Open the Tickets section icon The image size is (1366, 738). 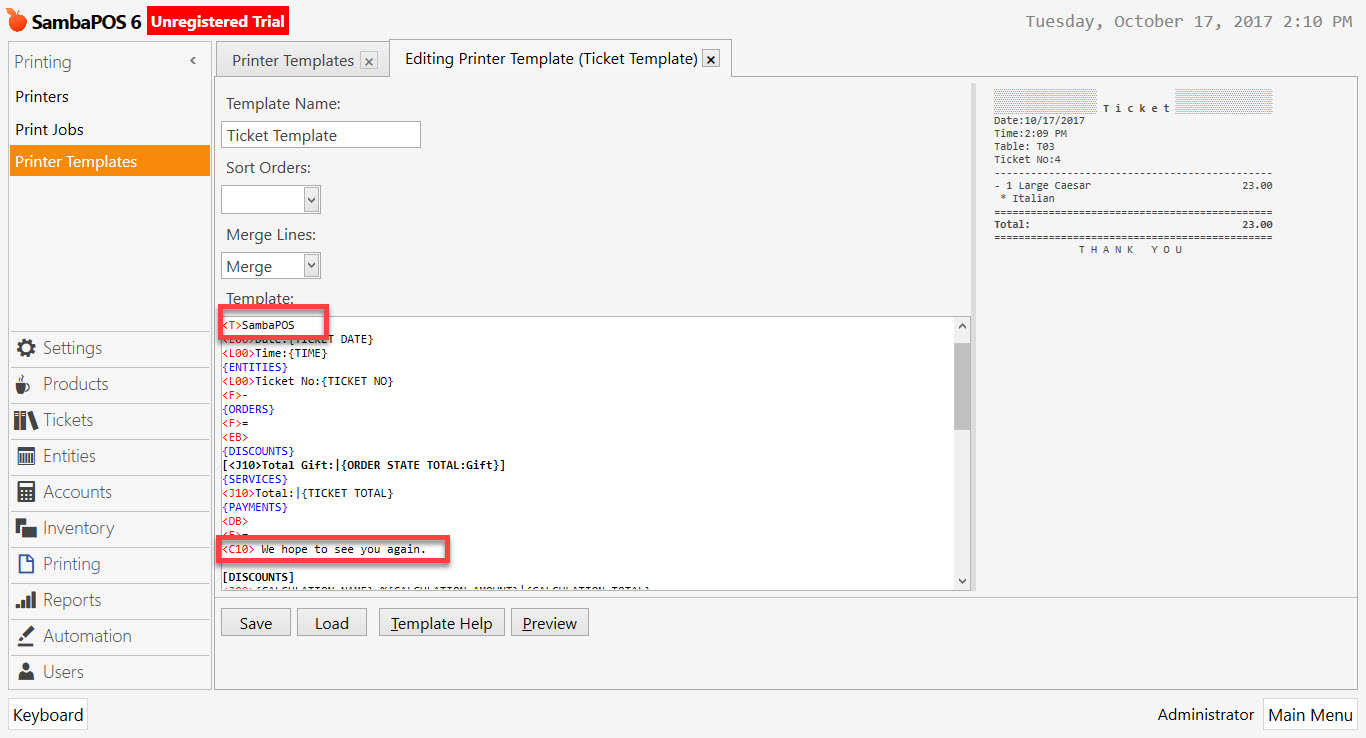(x=24, y=420)
